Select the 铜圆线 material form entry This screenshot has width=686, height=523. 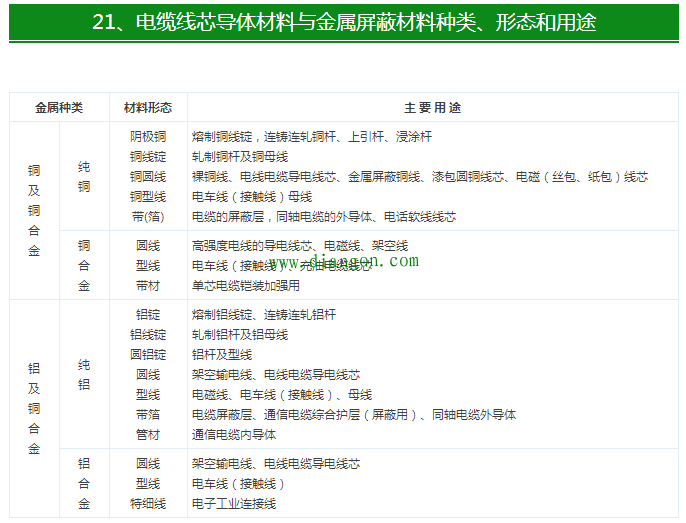(x=147, y=176)
